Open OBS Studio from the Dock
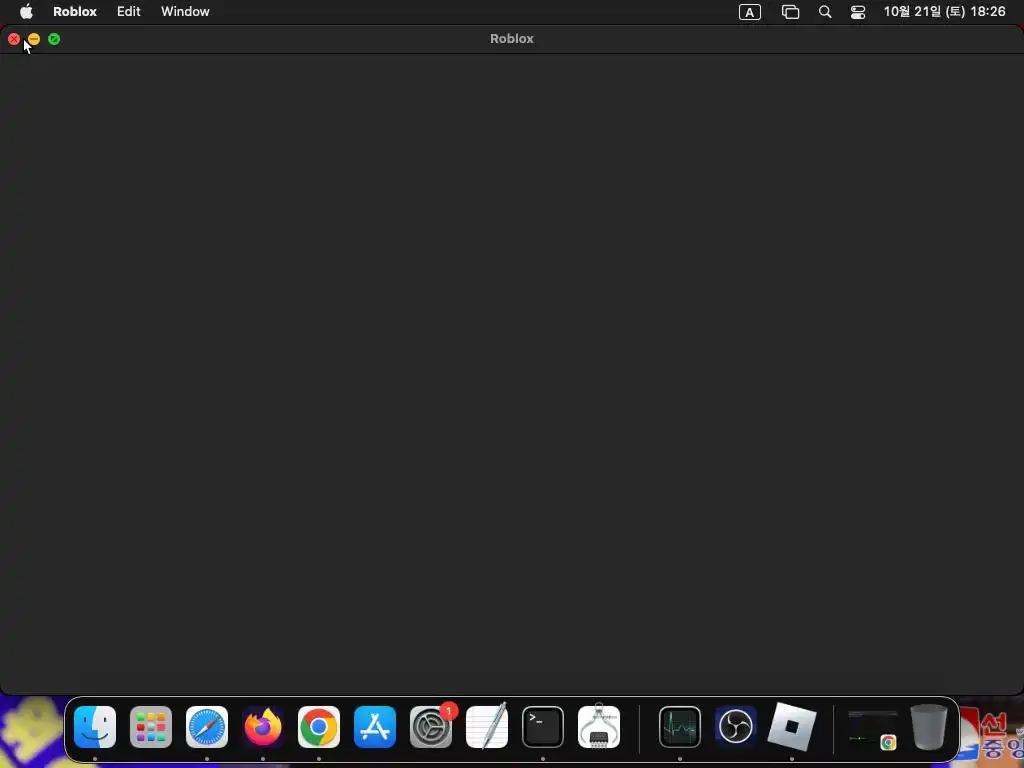This screenshot has width=1024, height=768. coord(735,726)
